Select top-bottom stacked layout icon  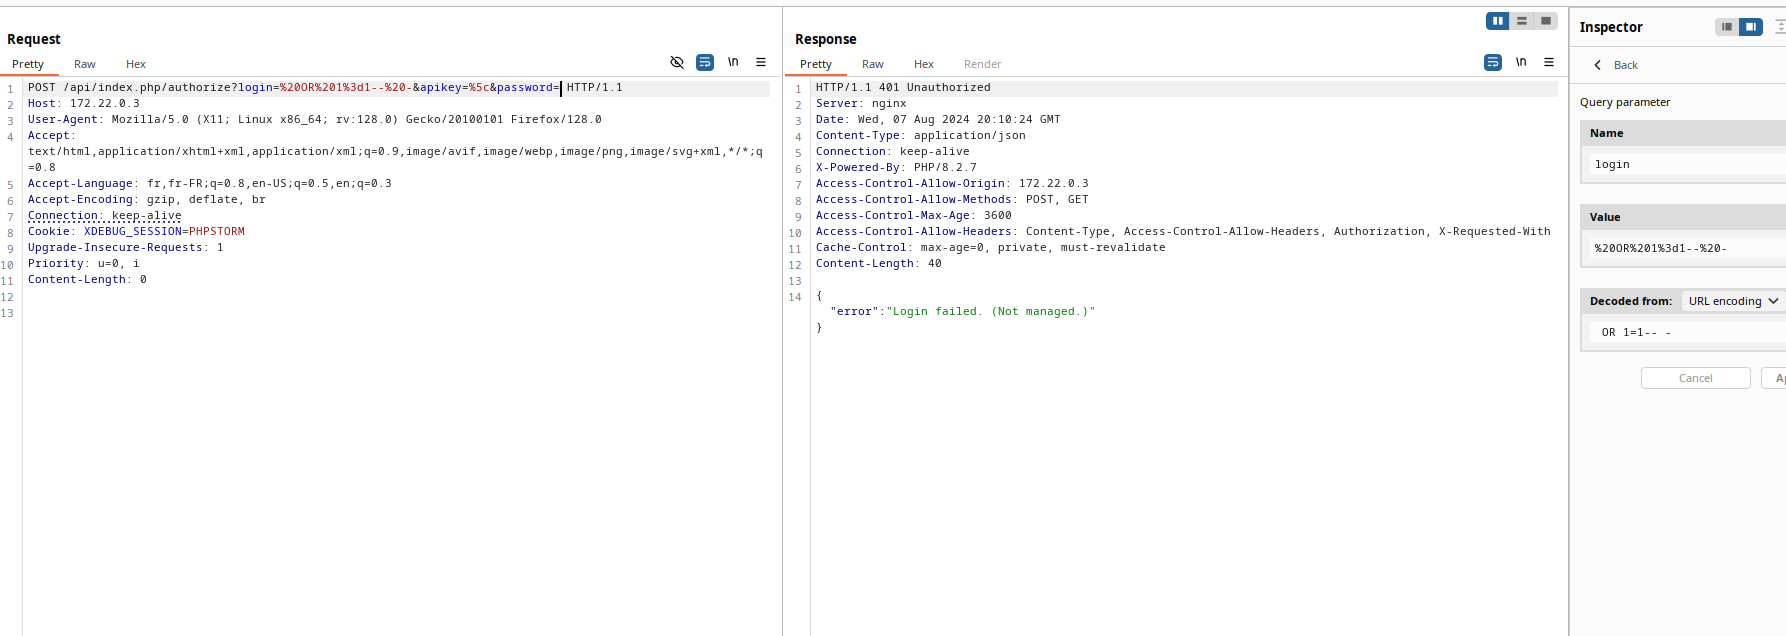point(1522,21)
